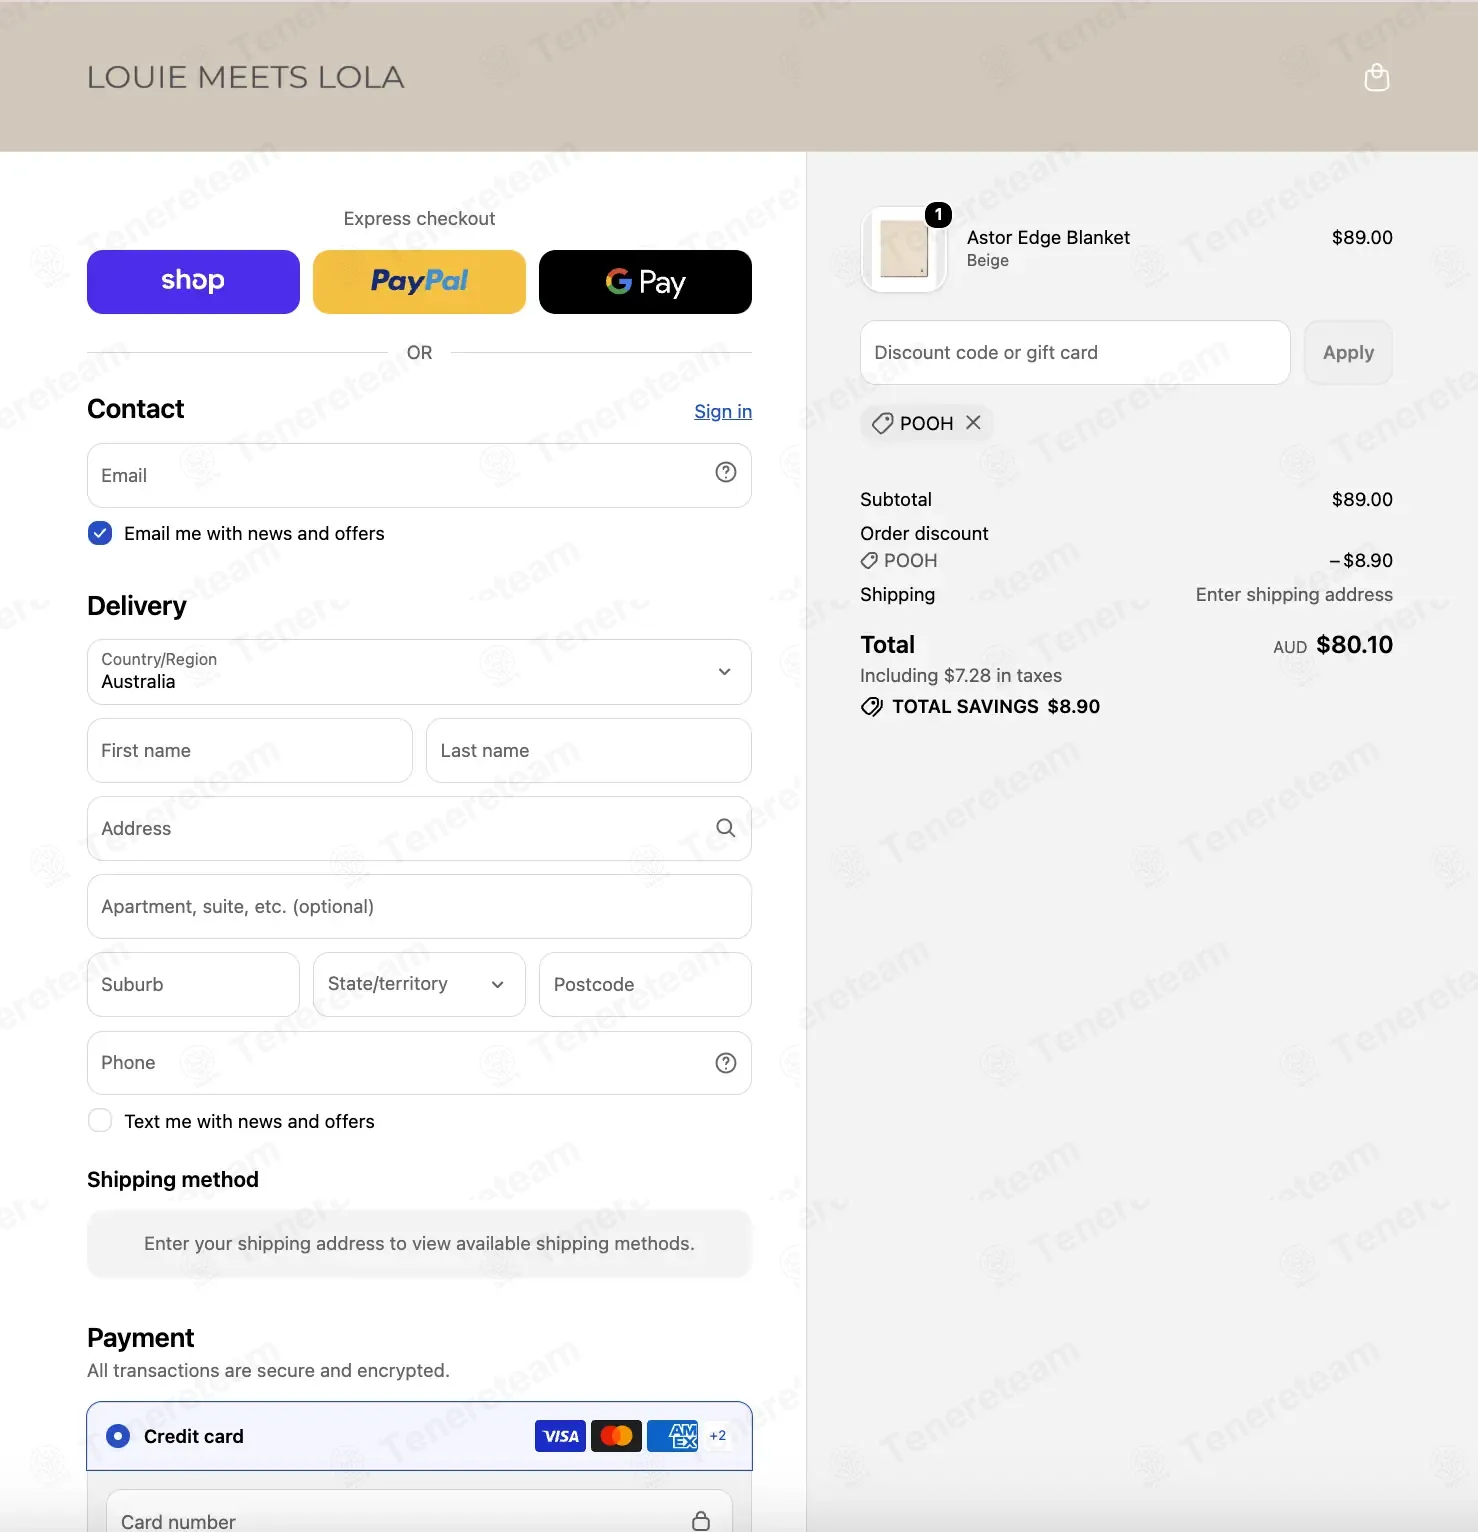The height and width of the screenshot is (1532, 1478).
Task: Click the American Express logo
Action: [x=672, y=1436]
